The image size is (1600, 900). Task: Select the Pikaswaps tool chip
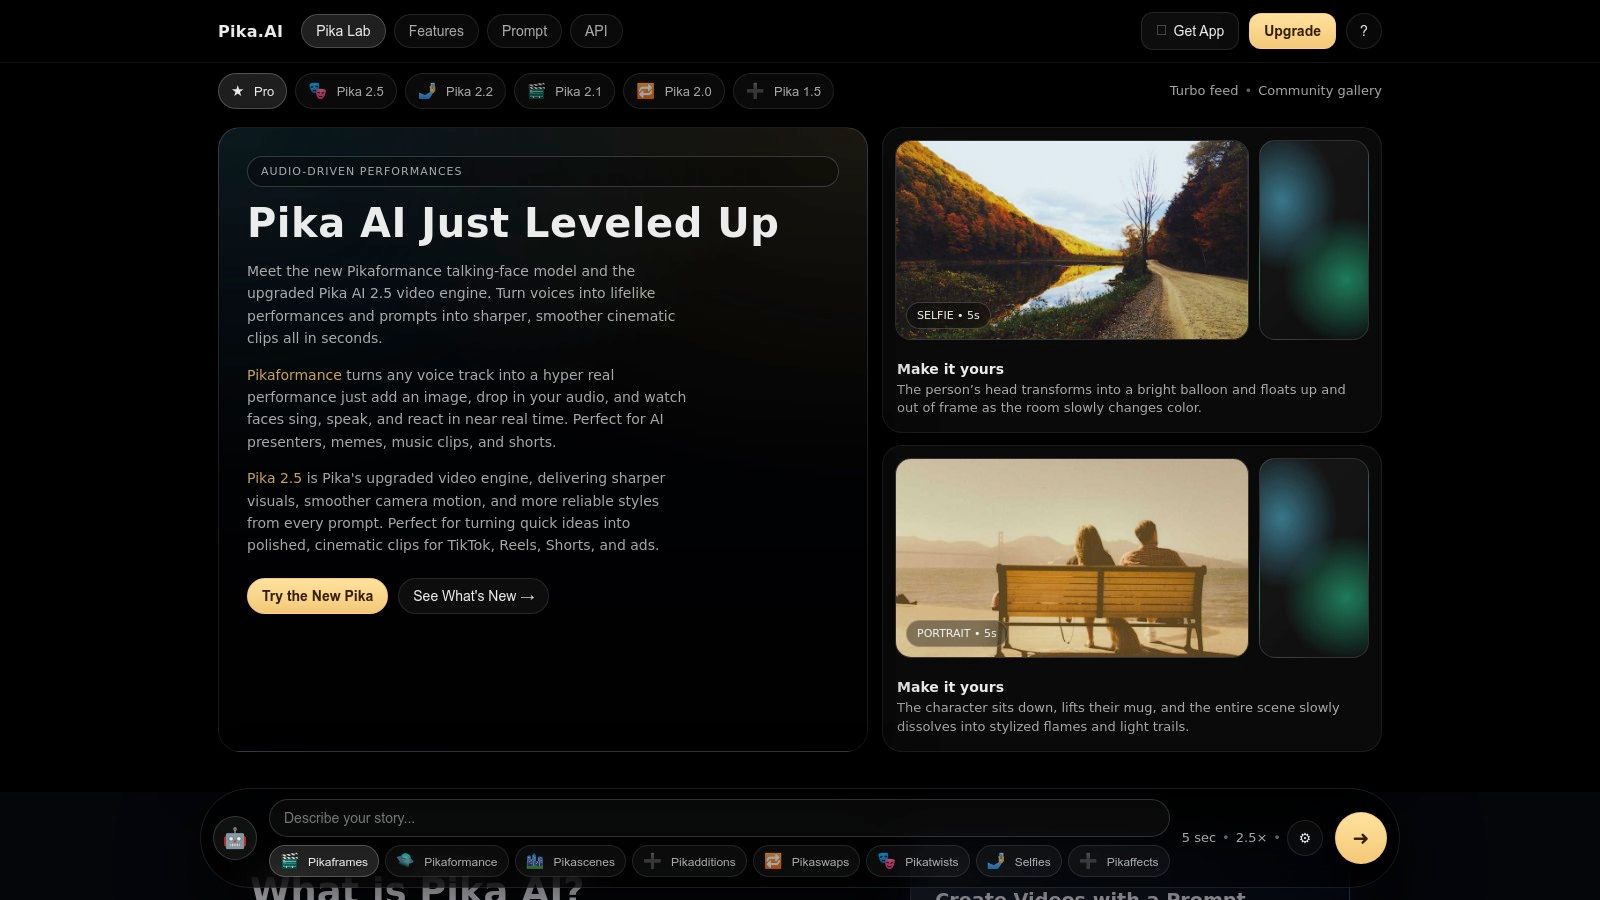pyautogui.click(x=806, y=861)
